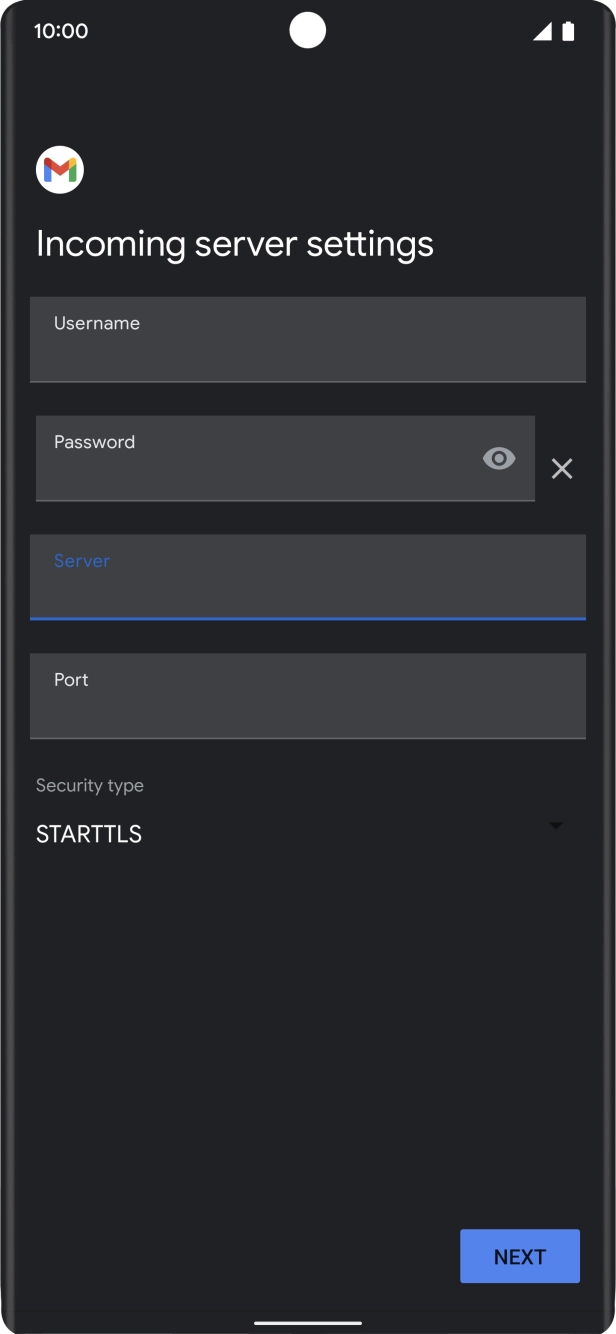Image resolution: width=616 pixels, height=1334 pixels.
Task: Tap the camera cutout area
Action: [307, 30]
